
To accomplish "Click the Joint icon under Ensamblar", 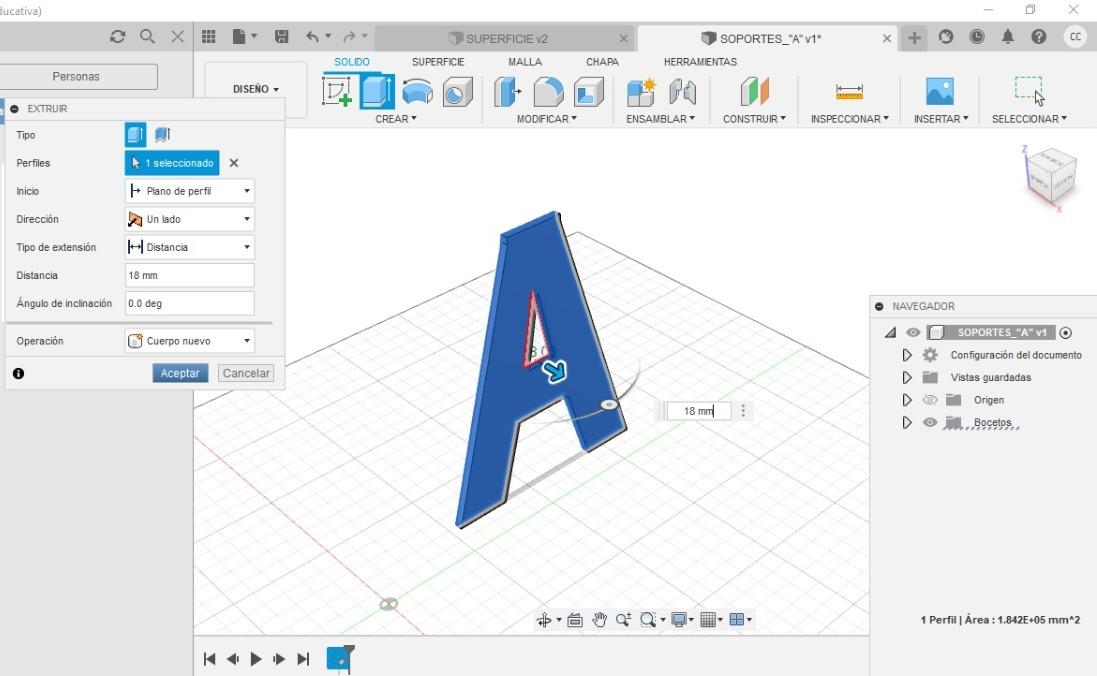I will [x=683, y=92].
